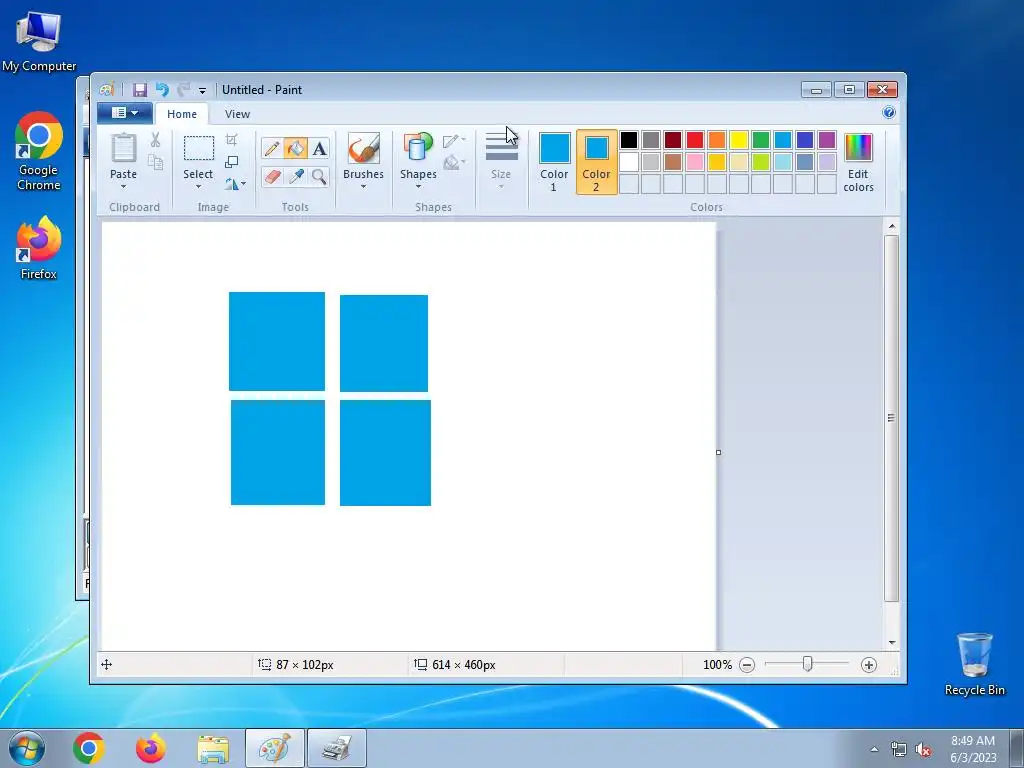Open the Paint file menu dropdown

coord(125,113)
